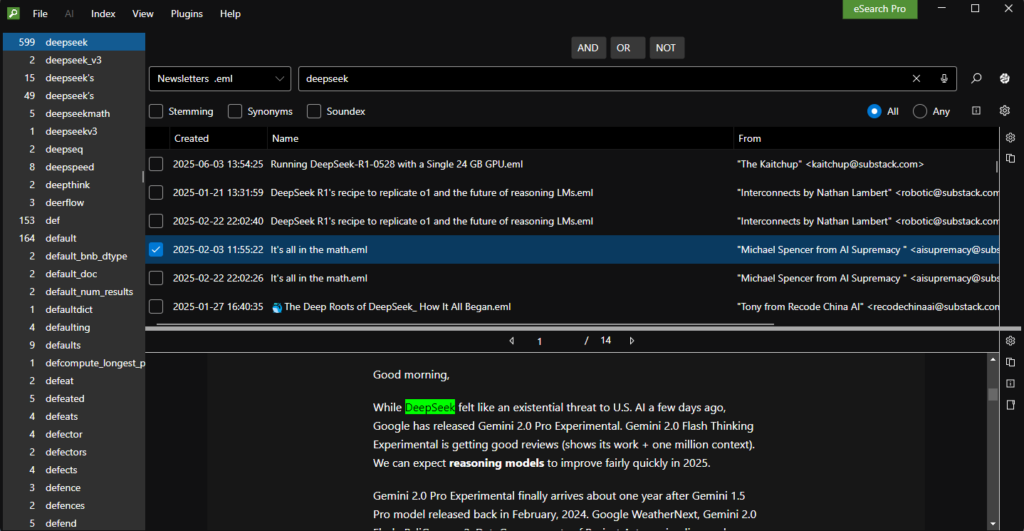Click square panel icon next to Any
Screen dimensions: 1024x531
[976, 111]
